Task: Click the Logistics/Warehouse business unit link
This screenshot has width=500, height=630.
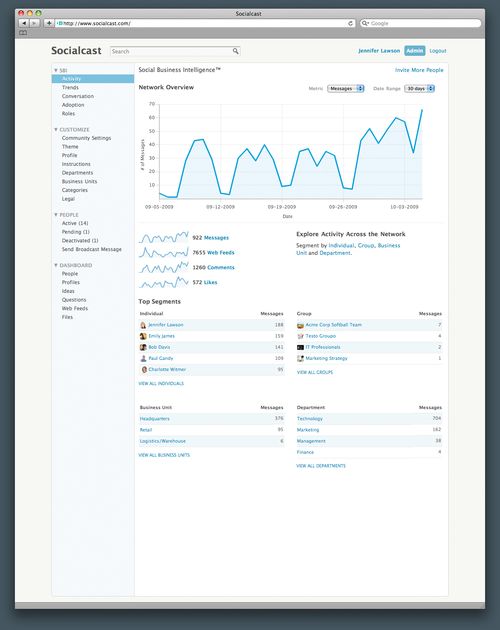Action: pyautogui.click(x=162, y=441)
